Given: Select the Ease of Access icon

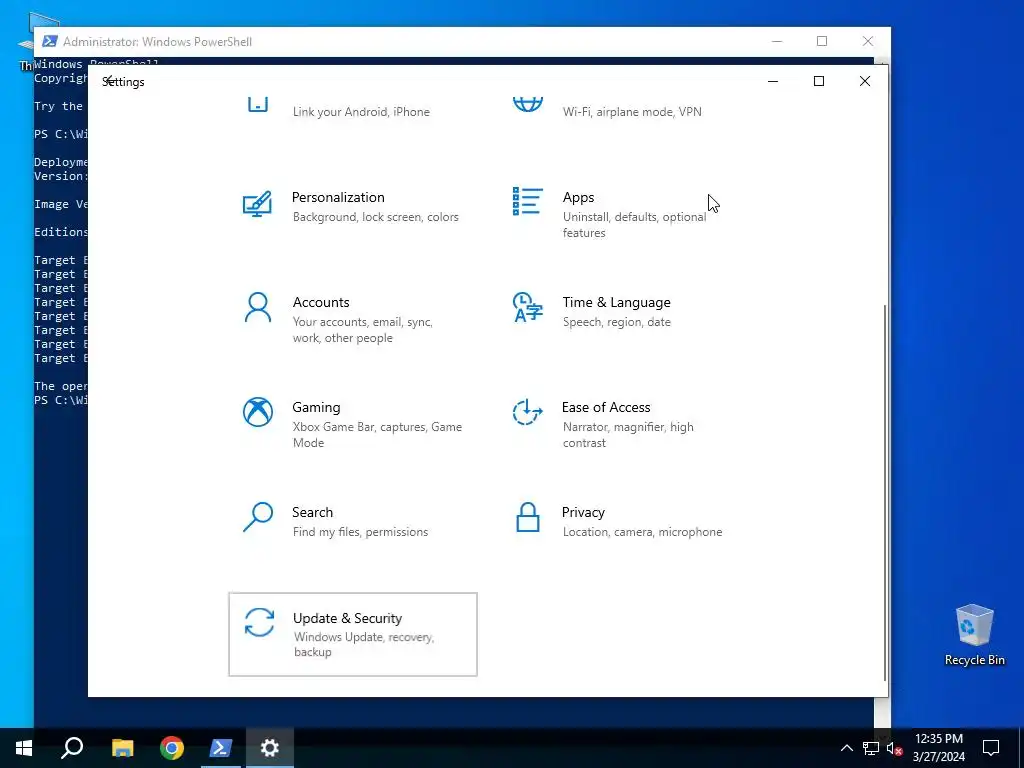Looking at the screenshot, I should tap(528, 412).
